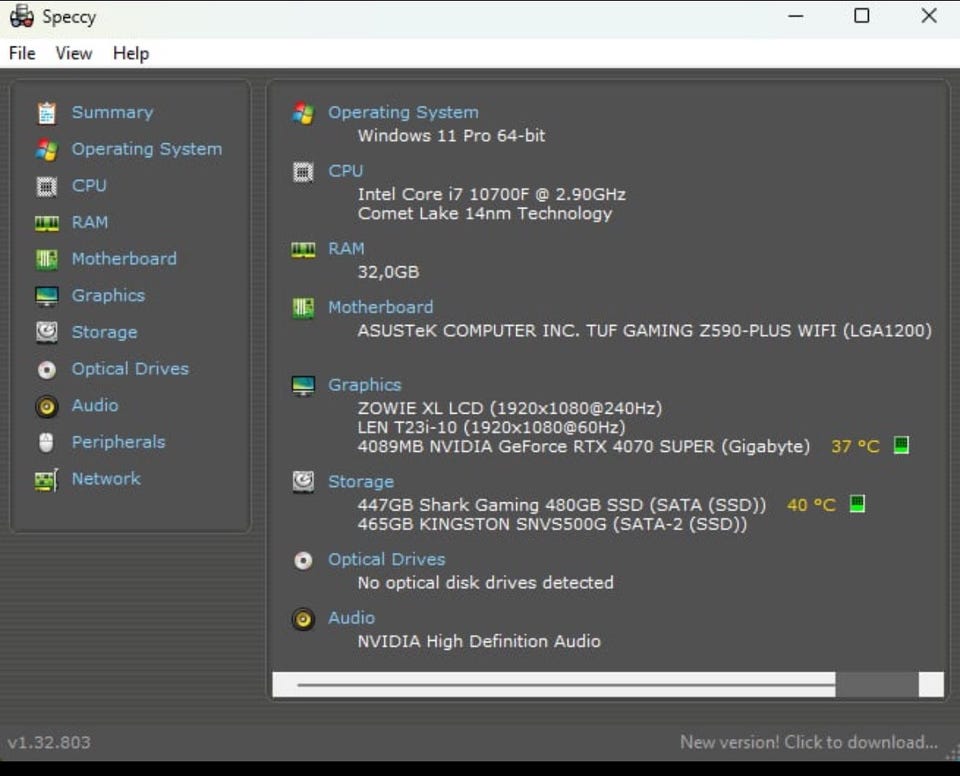The height and width of the screenshot is (776, 960).
Task: Click the Storage hard drive icon in sidebar
Action: 47,333
